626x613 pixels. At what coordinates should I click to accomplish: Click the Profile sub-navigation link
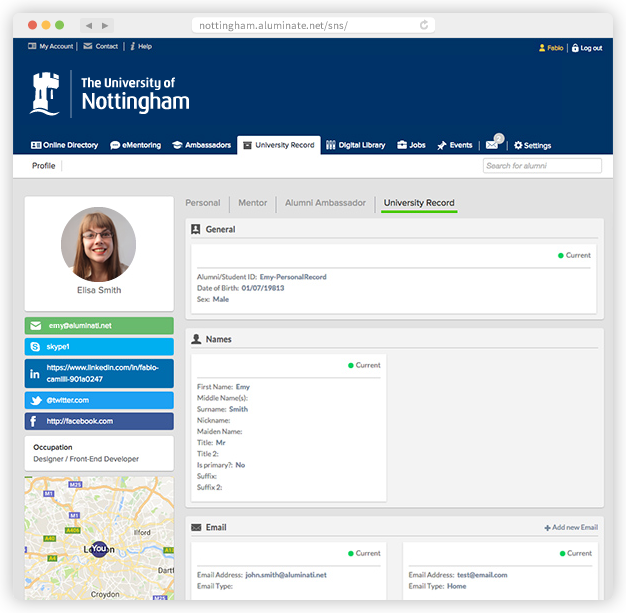point(44,165)
